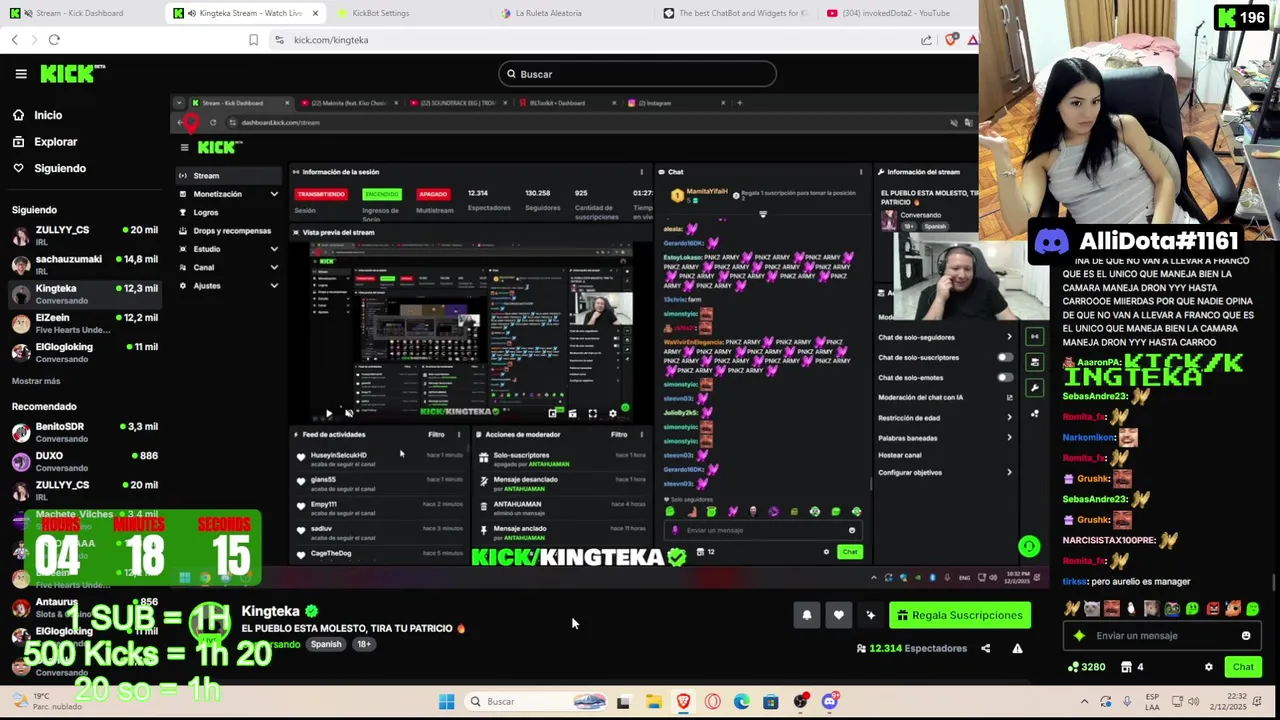Click the Kick logo in header
This screenshot has width=1280, height=720.
coord(72,74)
